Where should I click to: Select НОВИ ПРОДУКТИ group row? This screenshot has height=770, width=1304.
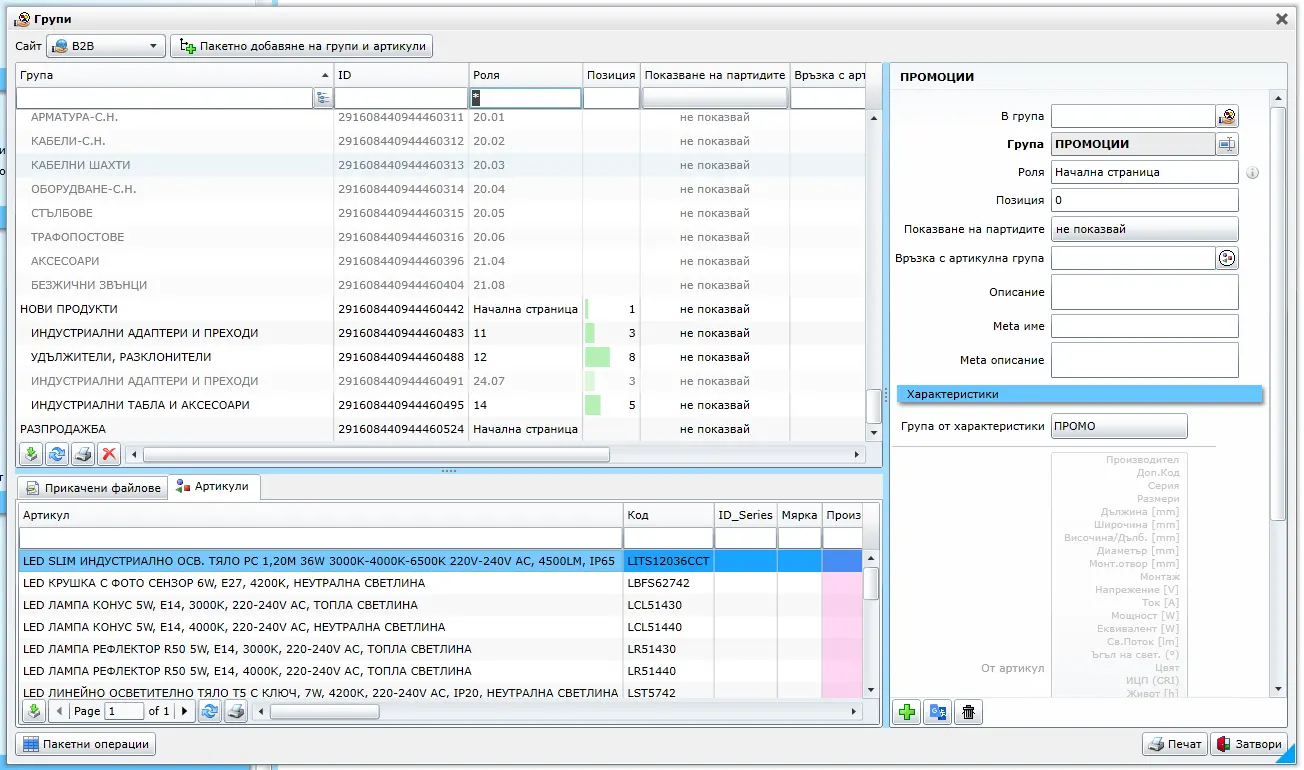440,309
